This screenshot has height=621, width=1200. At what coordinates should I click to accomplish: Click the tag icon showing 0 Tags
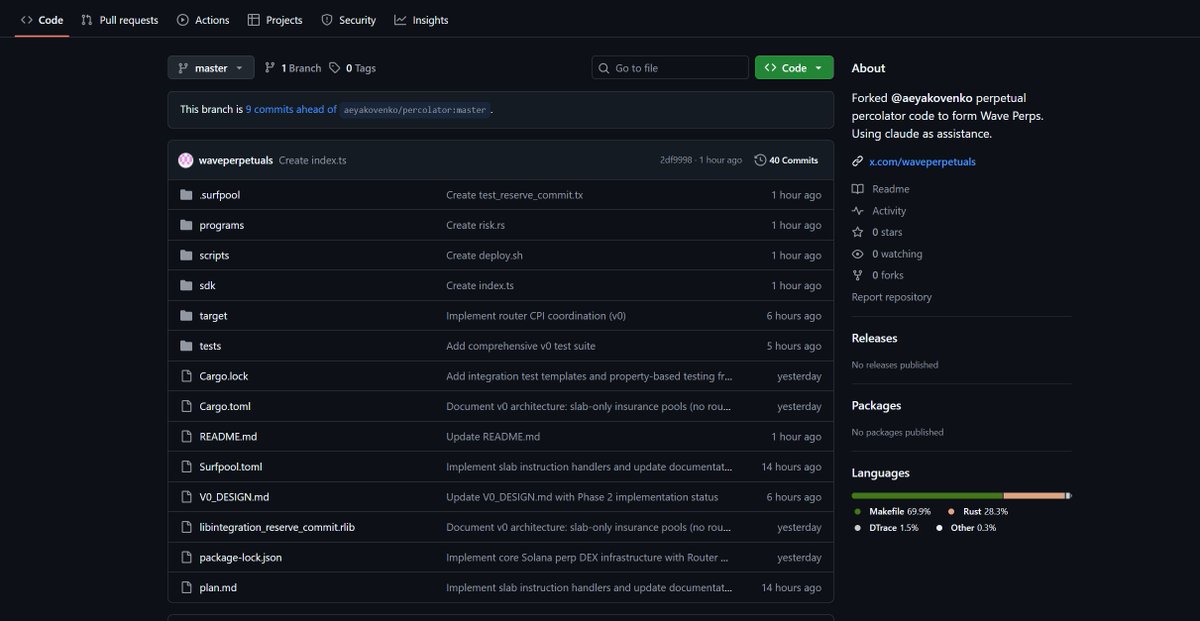coord(335,68)
